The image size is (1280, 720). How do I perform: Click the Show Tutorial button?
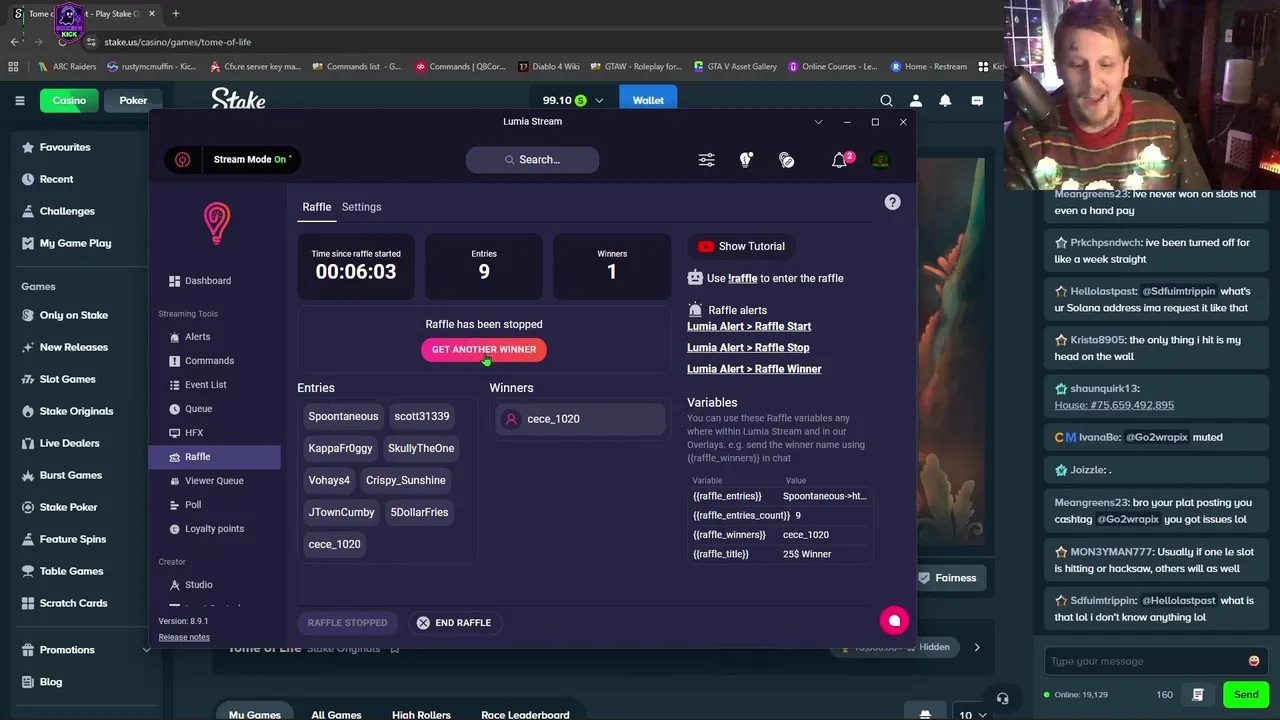[x=741, y=246]
